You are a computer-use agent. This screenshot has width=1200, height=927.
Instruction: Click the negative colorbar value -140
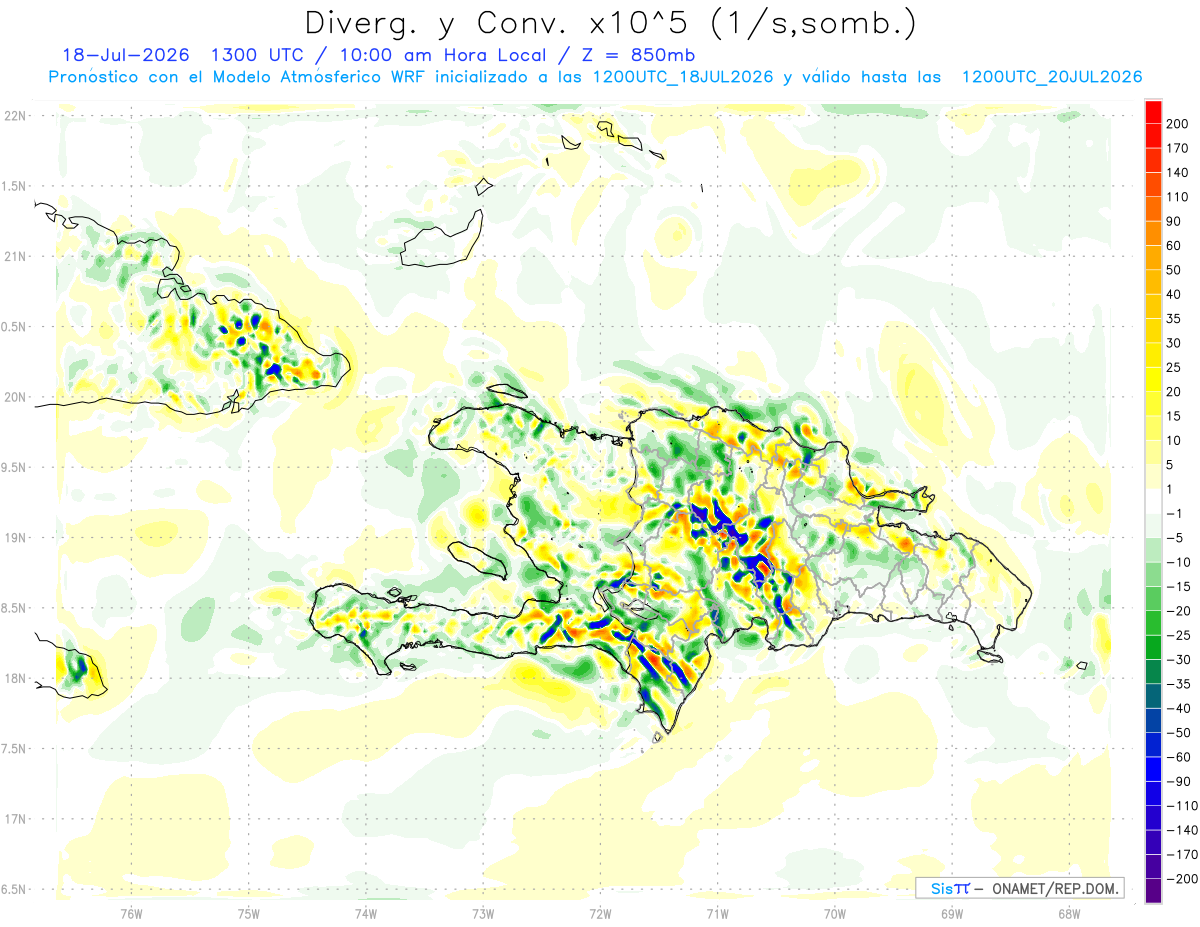point(1180,830)
